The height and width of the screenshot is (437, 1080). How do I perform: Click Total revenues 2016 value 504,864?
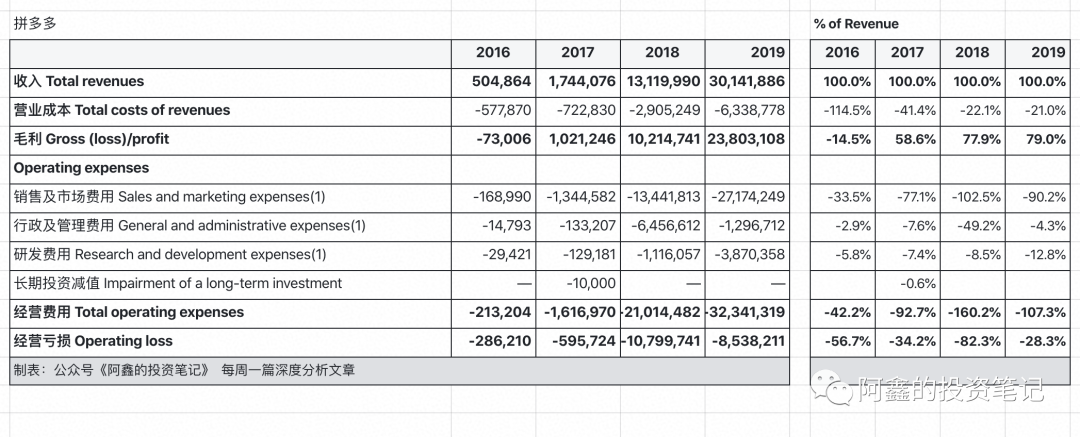501,81
